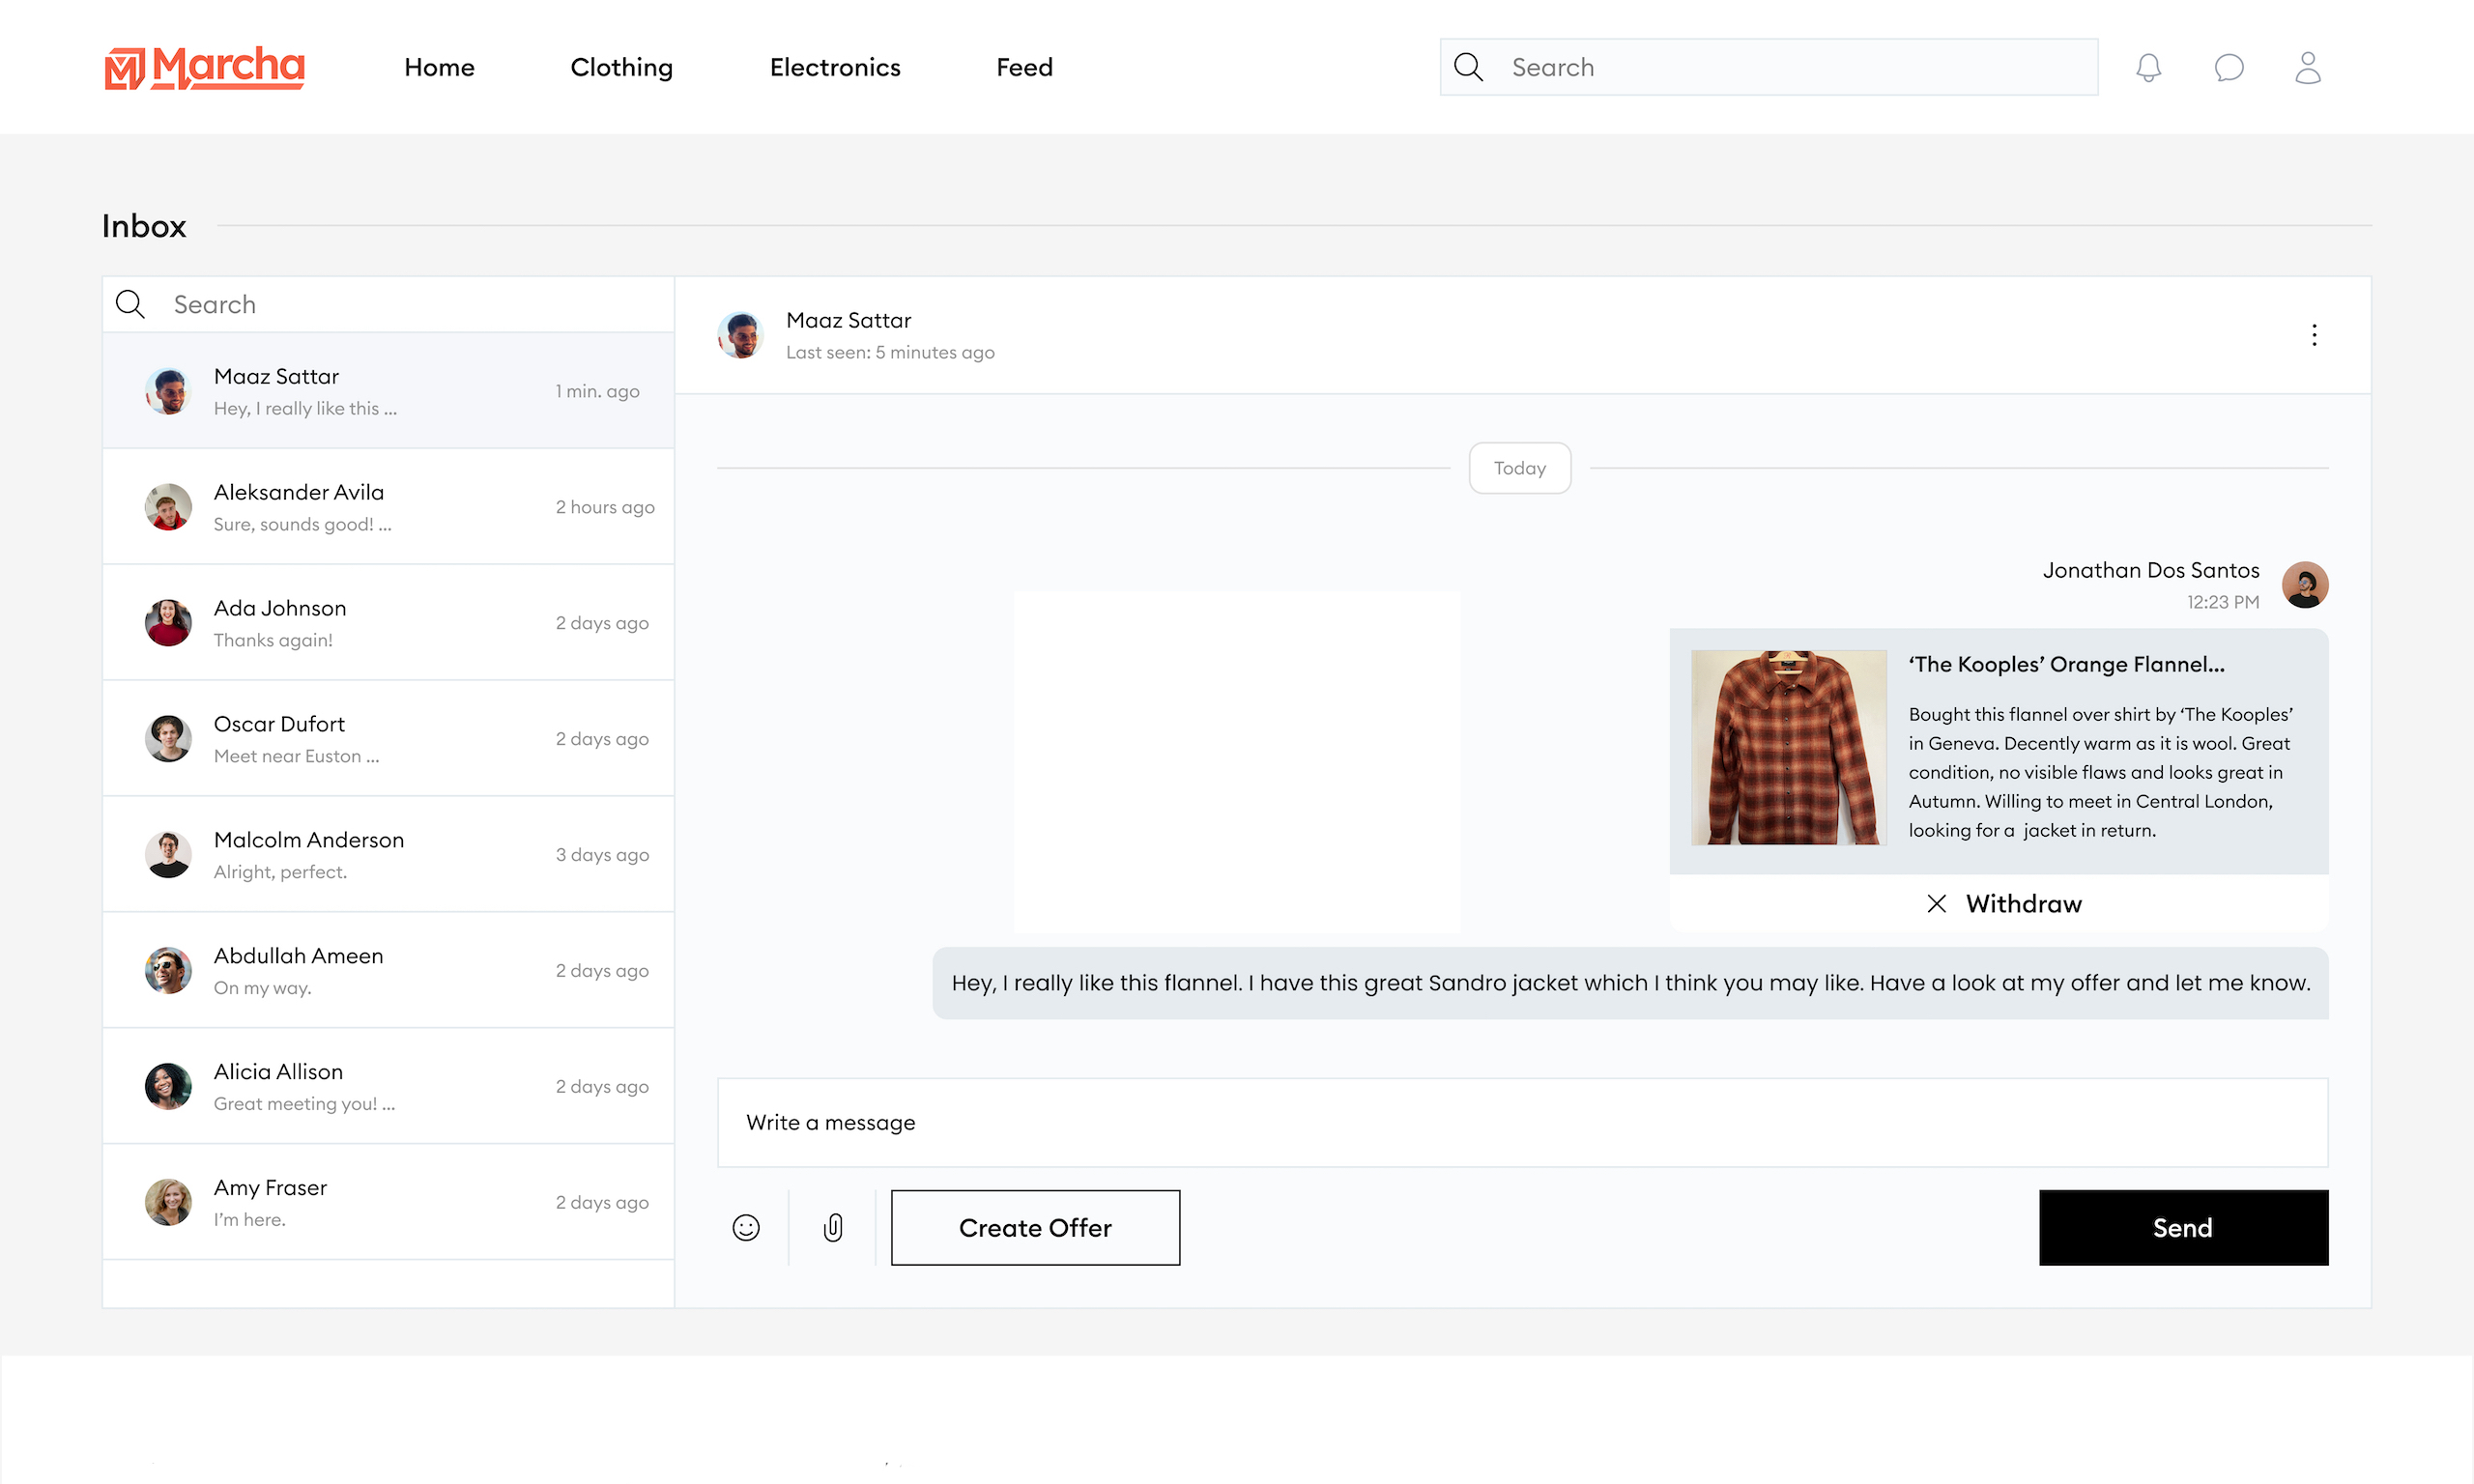Select the Maaz Sattar conversation
The image size is (2474, 1484).
click(388, 391)
